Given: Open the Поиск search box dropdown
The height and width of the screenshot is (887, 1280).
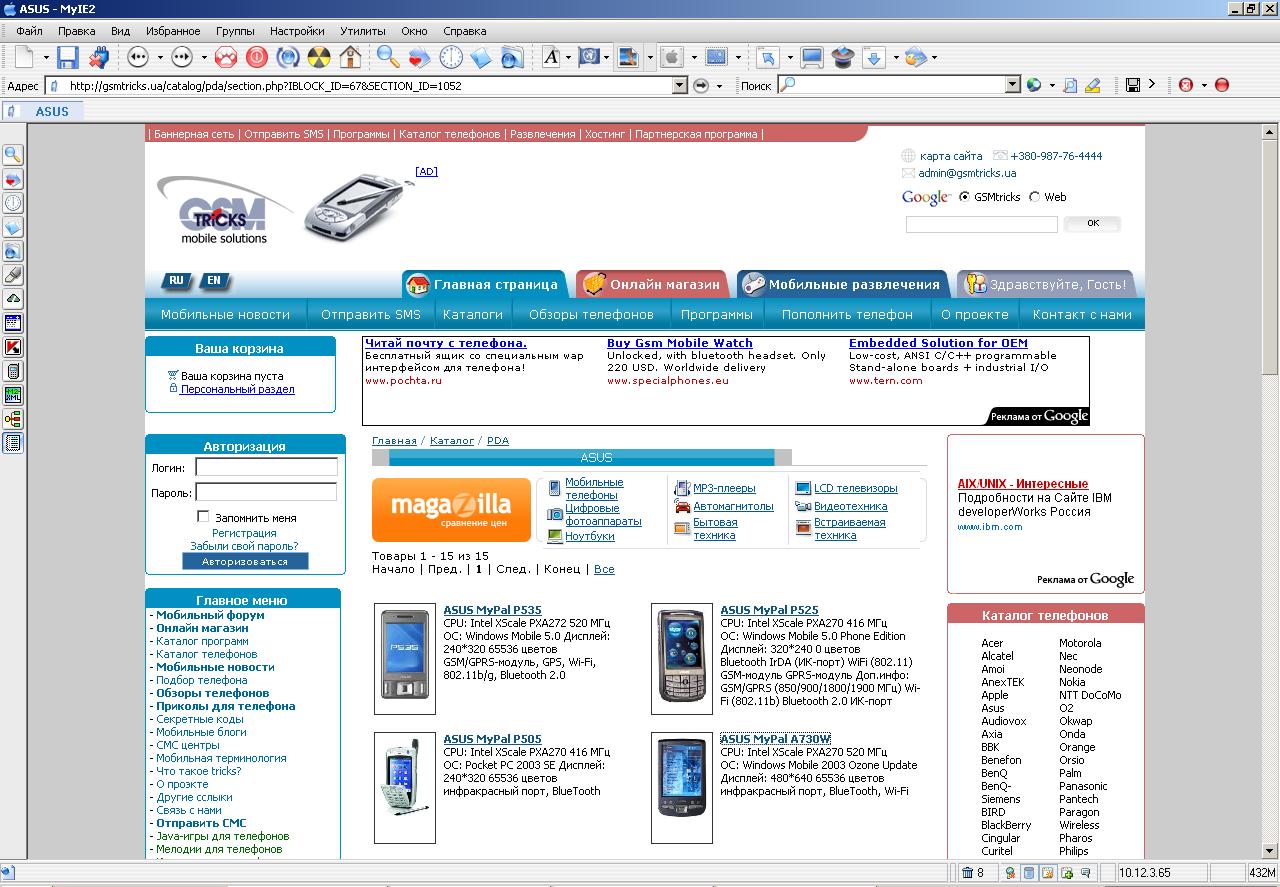Looking at the screenshot, I should point(1011,86).
